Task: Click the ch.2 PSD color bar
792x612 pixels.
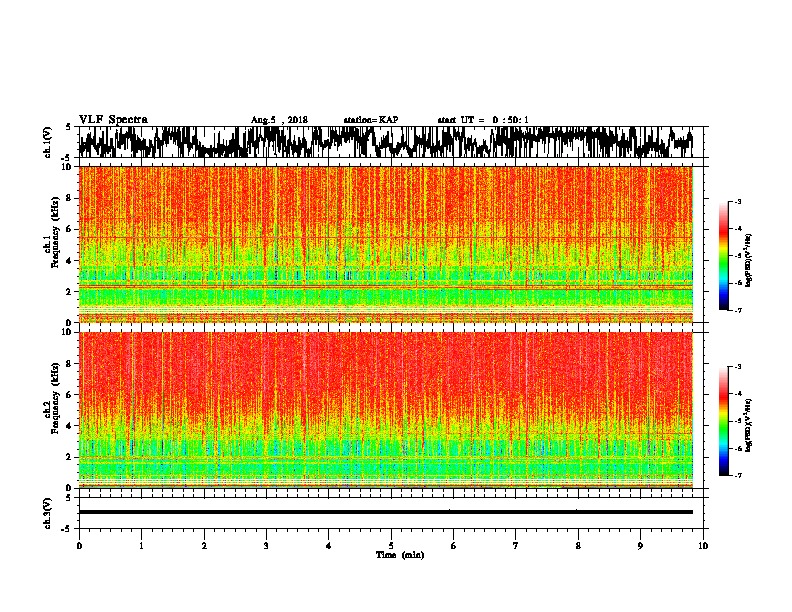Action: [x=723, y=421]
